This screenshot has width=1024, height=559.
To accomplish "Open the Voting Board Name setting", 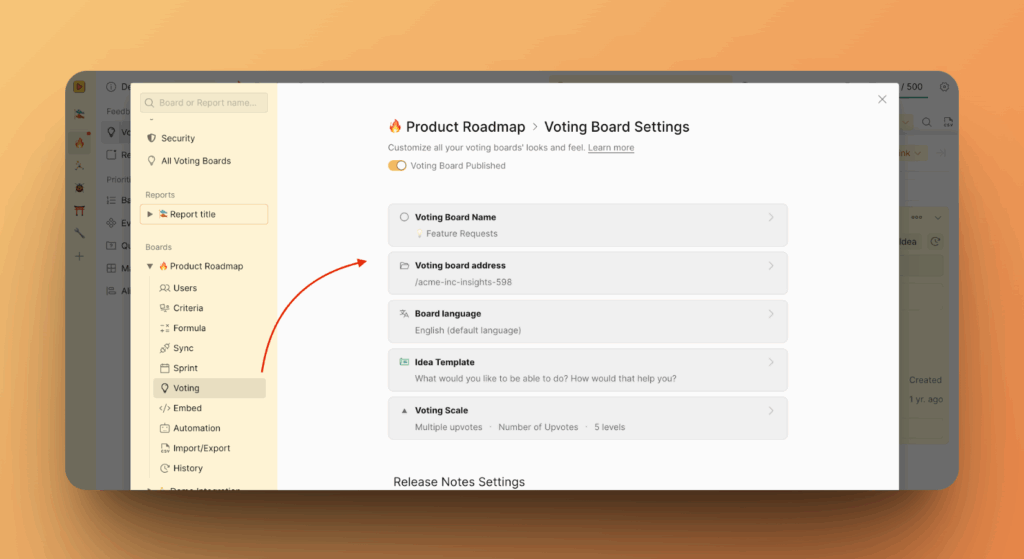I will (x=587, y=225).
